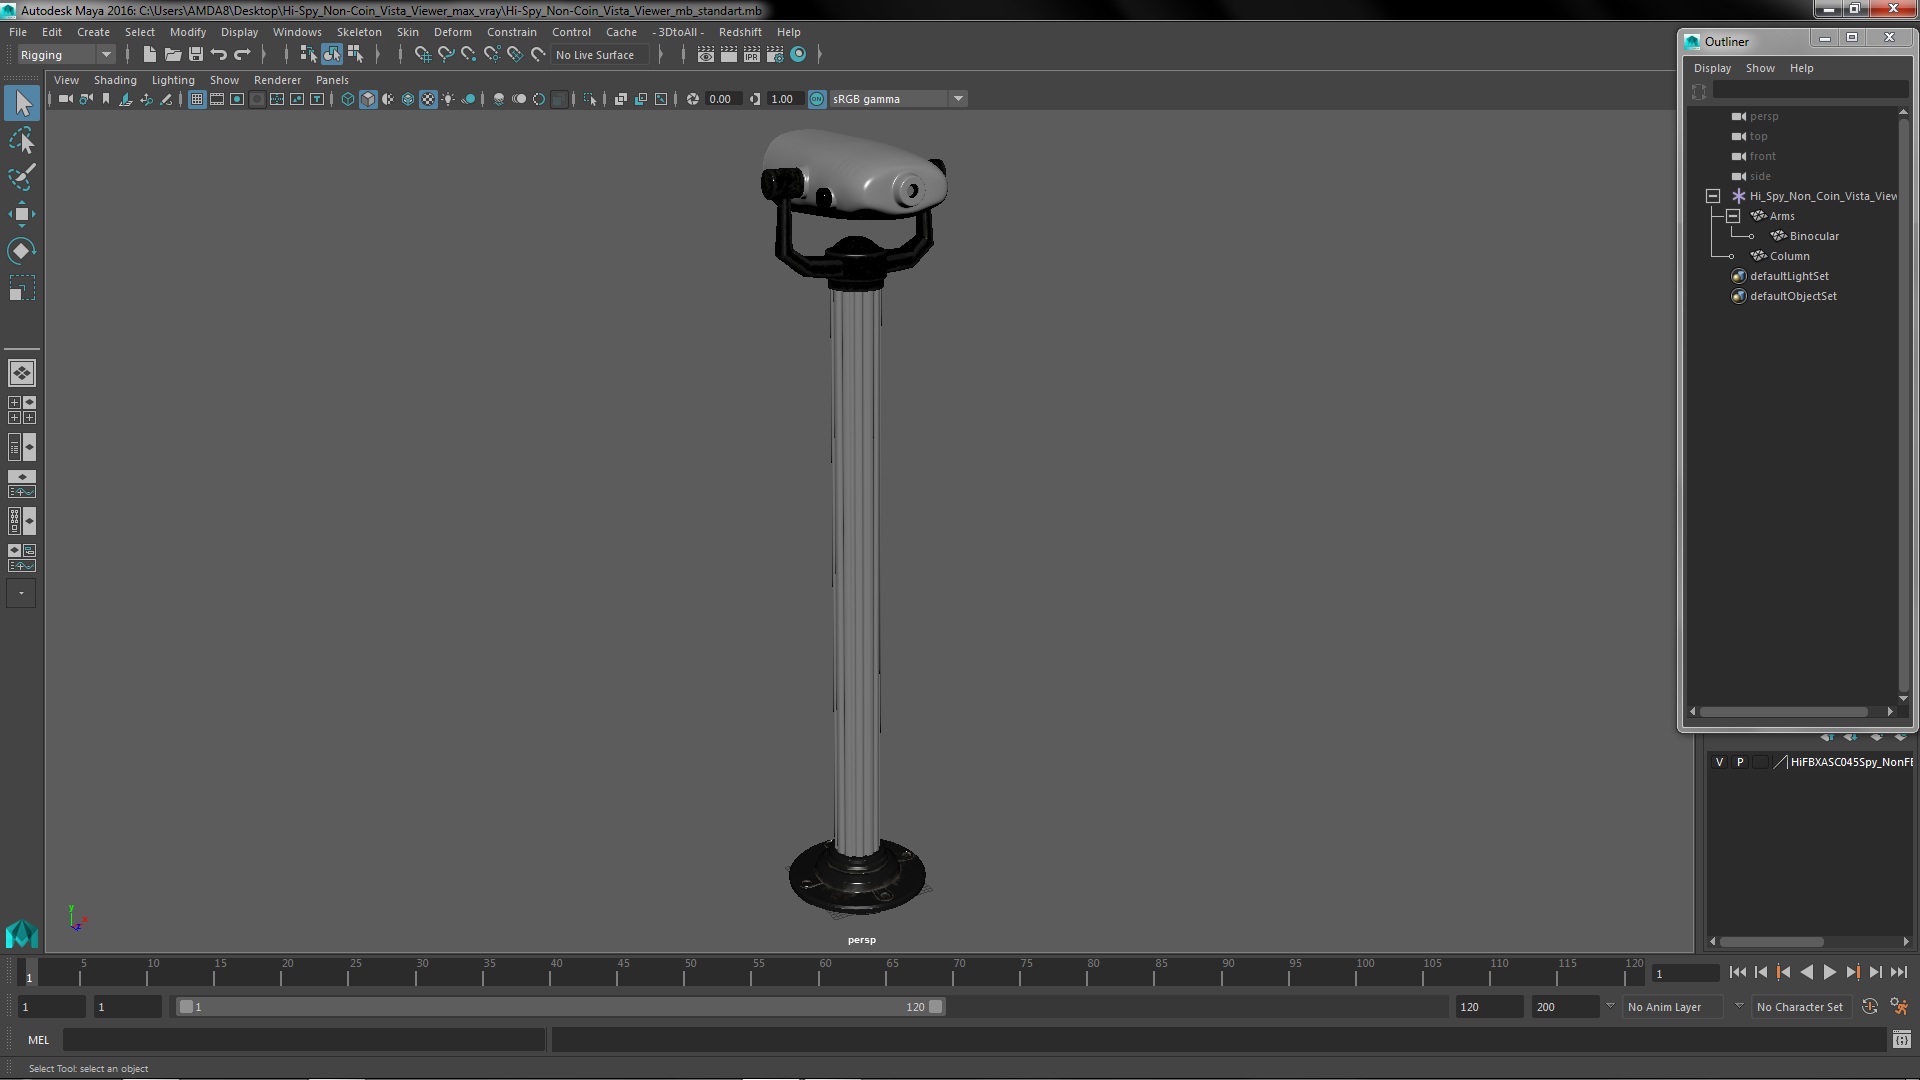Open the Redshift menu
The height and width of the screenshot is (1080, 1920).
(x=740, y=32)
